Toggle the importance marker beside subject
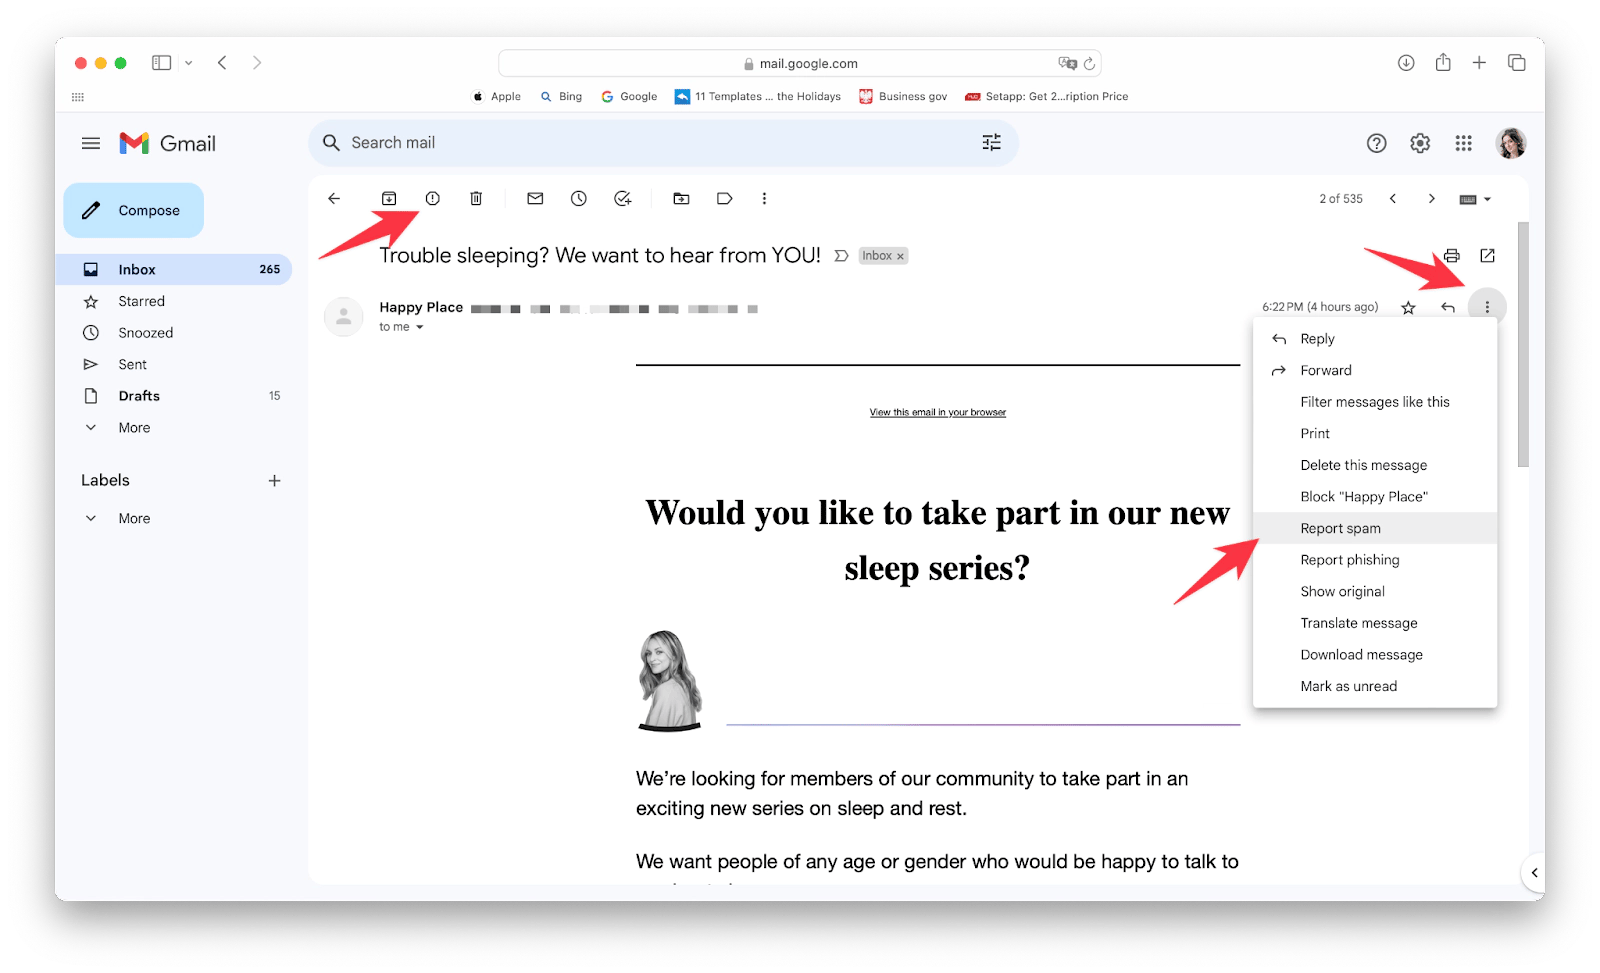The width and height of the screenshot is (1600, 973). point(841,256)
